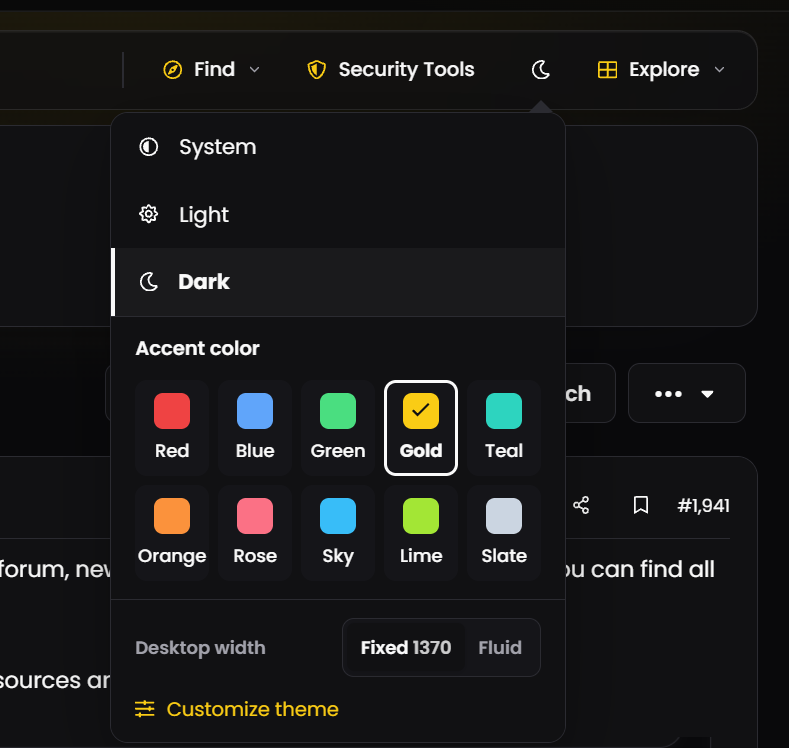
Task: Select the Dark theme menu item
Action: pyautogui.click(x=338, y=282)
